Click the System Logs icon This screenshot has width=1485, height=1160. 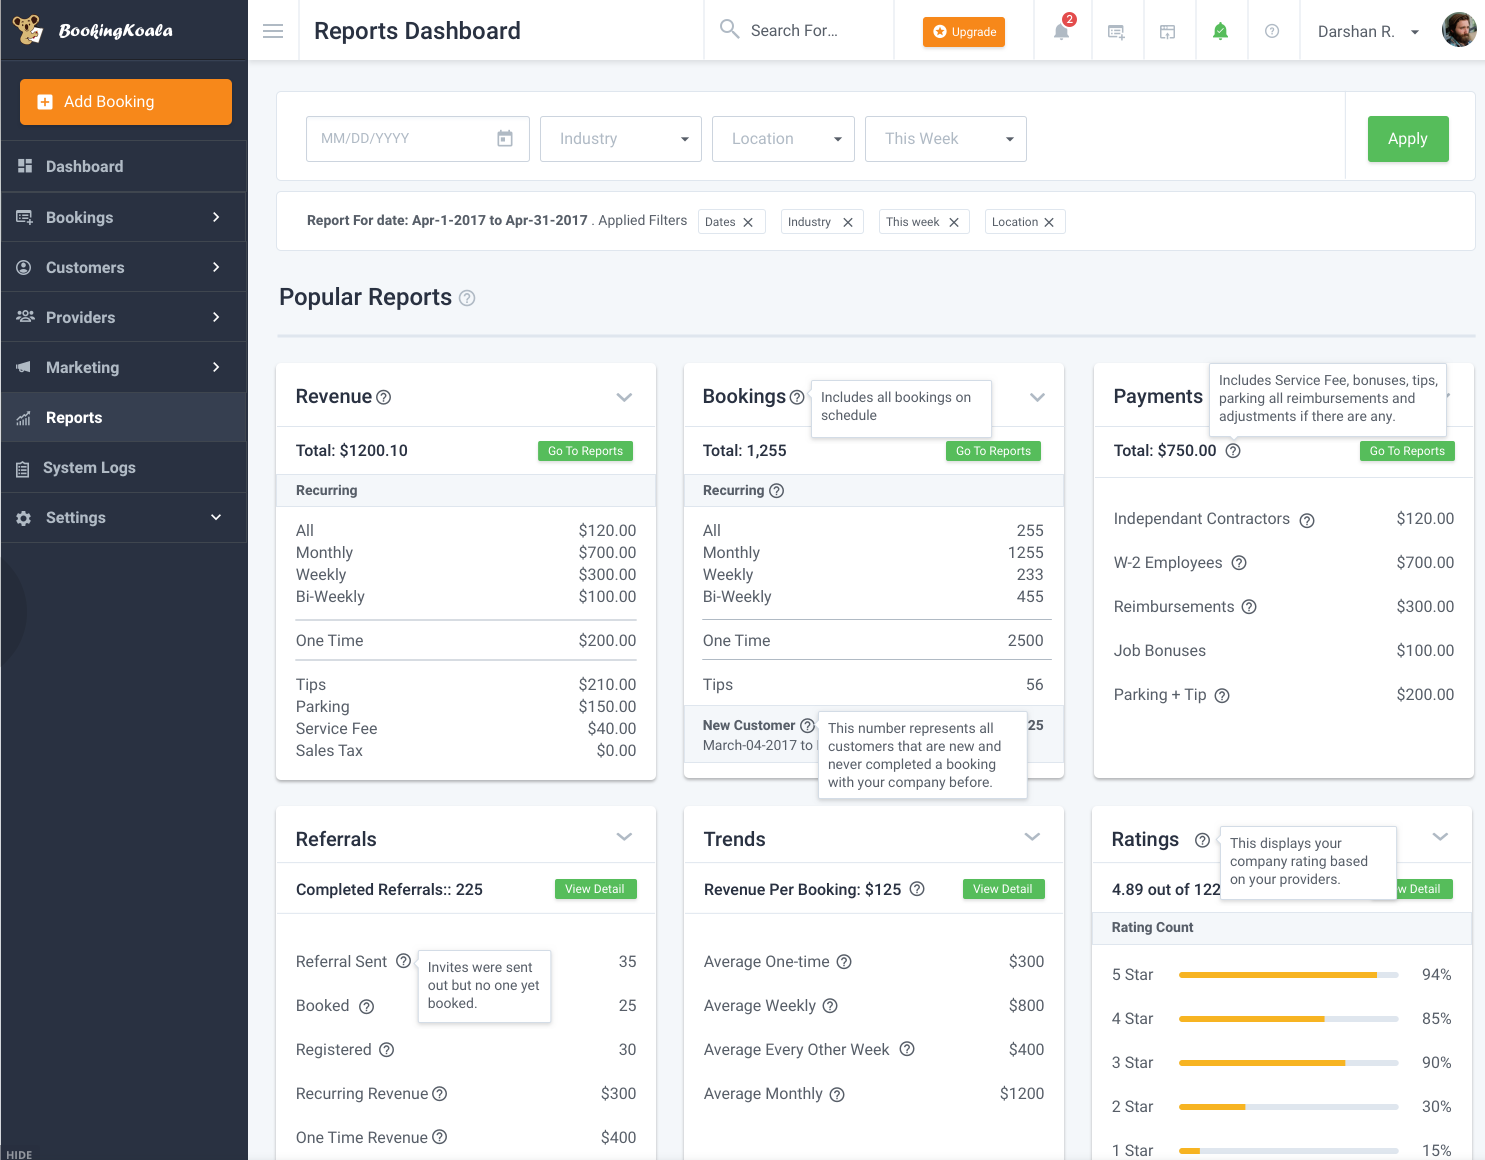click(24, 467)
